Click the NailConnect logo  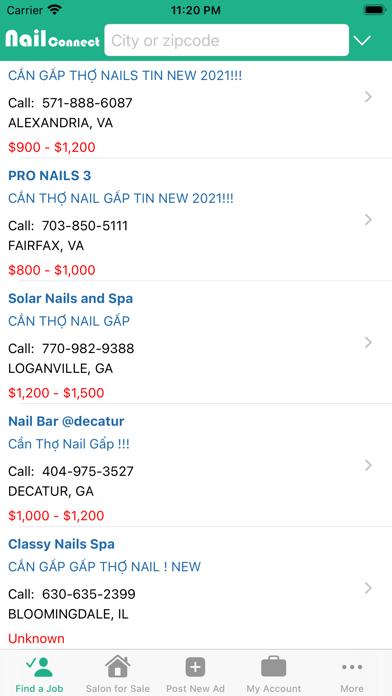[x=52, y=39]
